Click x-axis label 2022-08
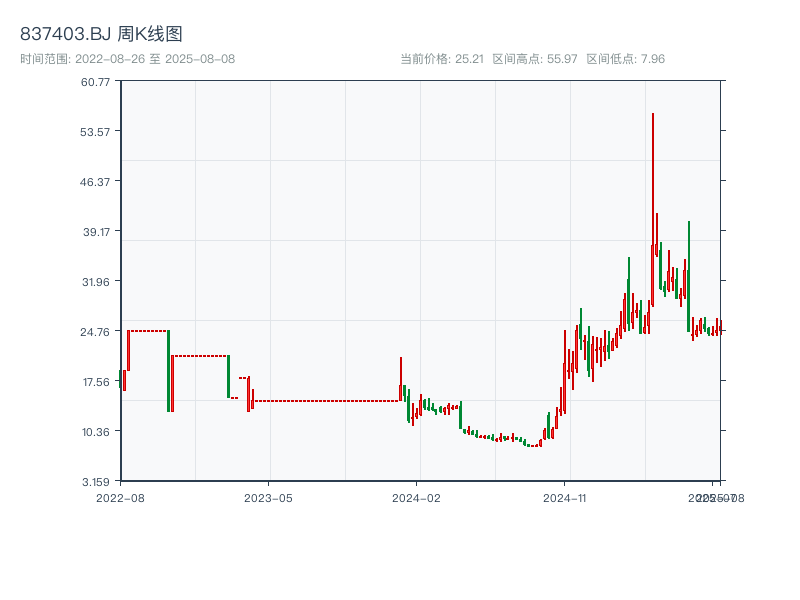 (120, 498)
